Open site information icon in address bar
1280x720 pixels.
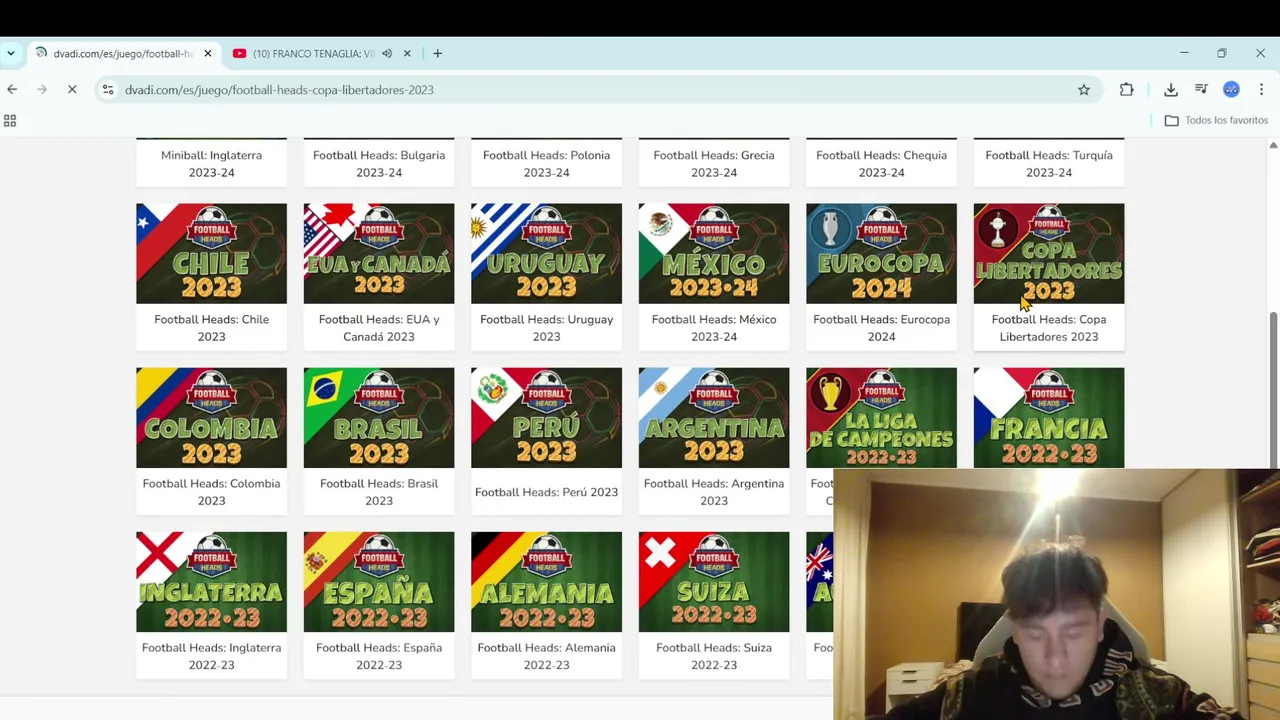pos(108,90)
